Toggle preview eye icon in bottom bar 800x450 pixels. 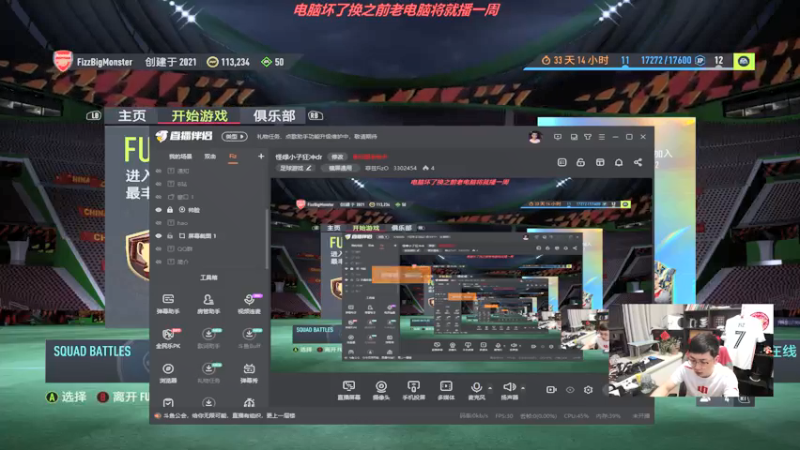coord(570,389)
